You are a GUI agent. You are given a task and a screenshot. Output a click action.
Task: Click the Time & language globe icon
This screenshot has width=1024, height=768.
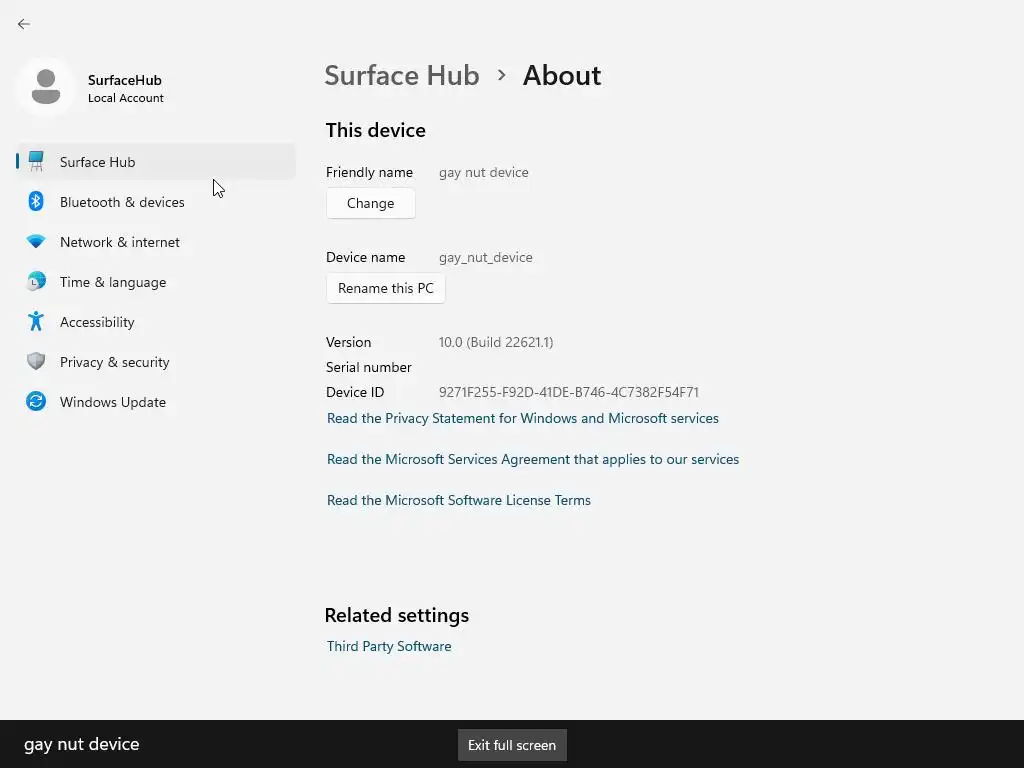tap(36, 282)
